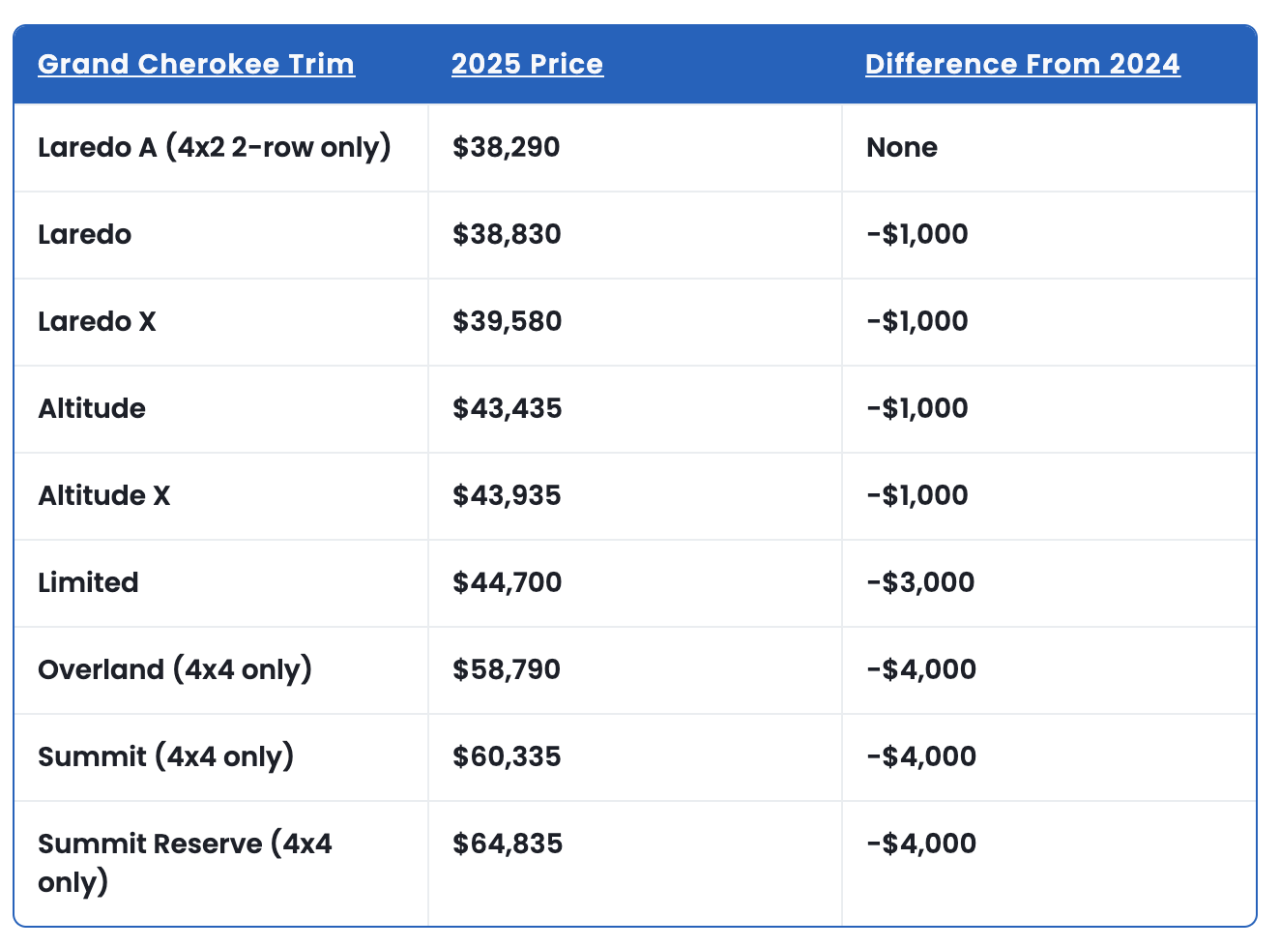Click the None difference cell
This screenshot has height=948, width=1280.
click(x=902, y=148)
